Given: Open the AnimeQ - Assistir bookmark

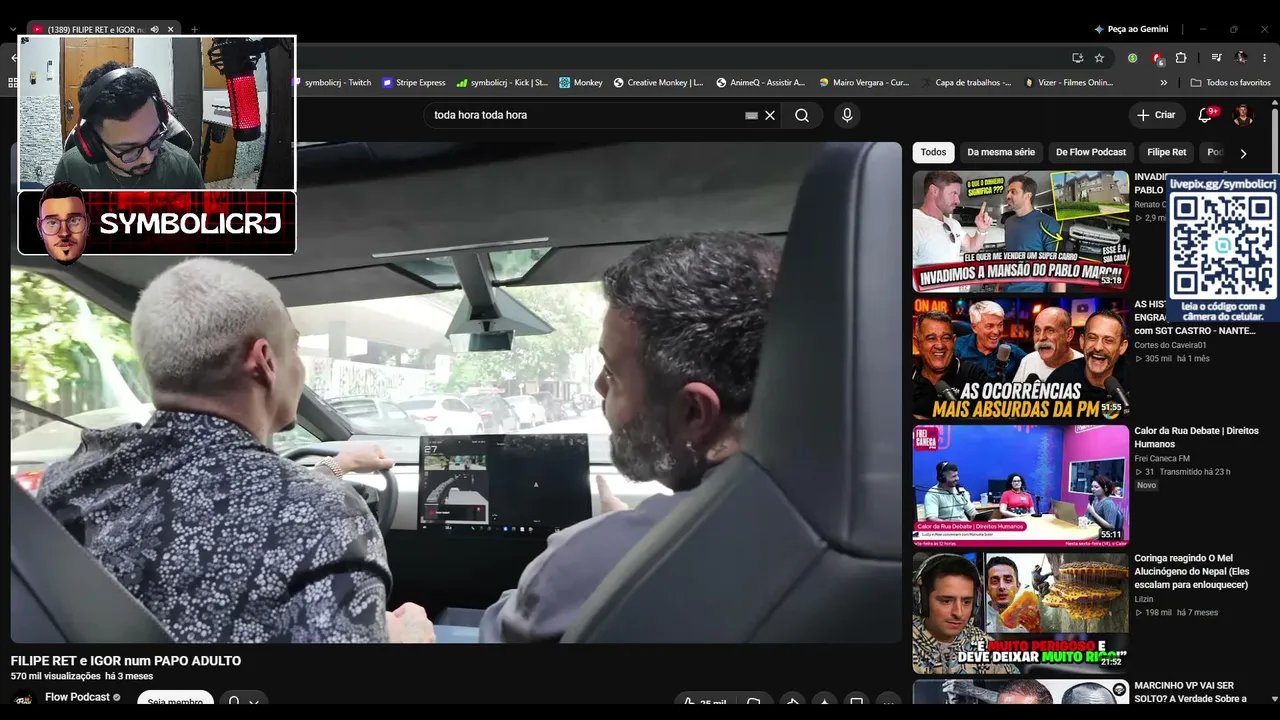Looking at the screenshot, I should tap(761, 83).
